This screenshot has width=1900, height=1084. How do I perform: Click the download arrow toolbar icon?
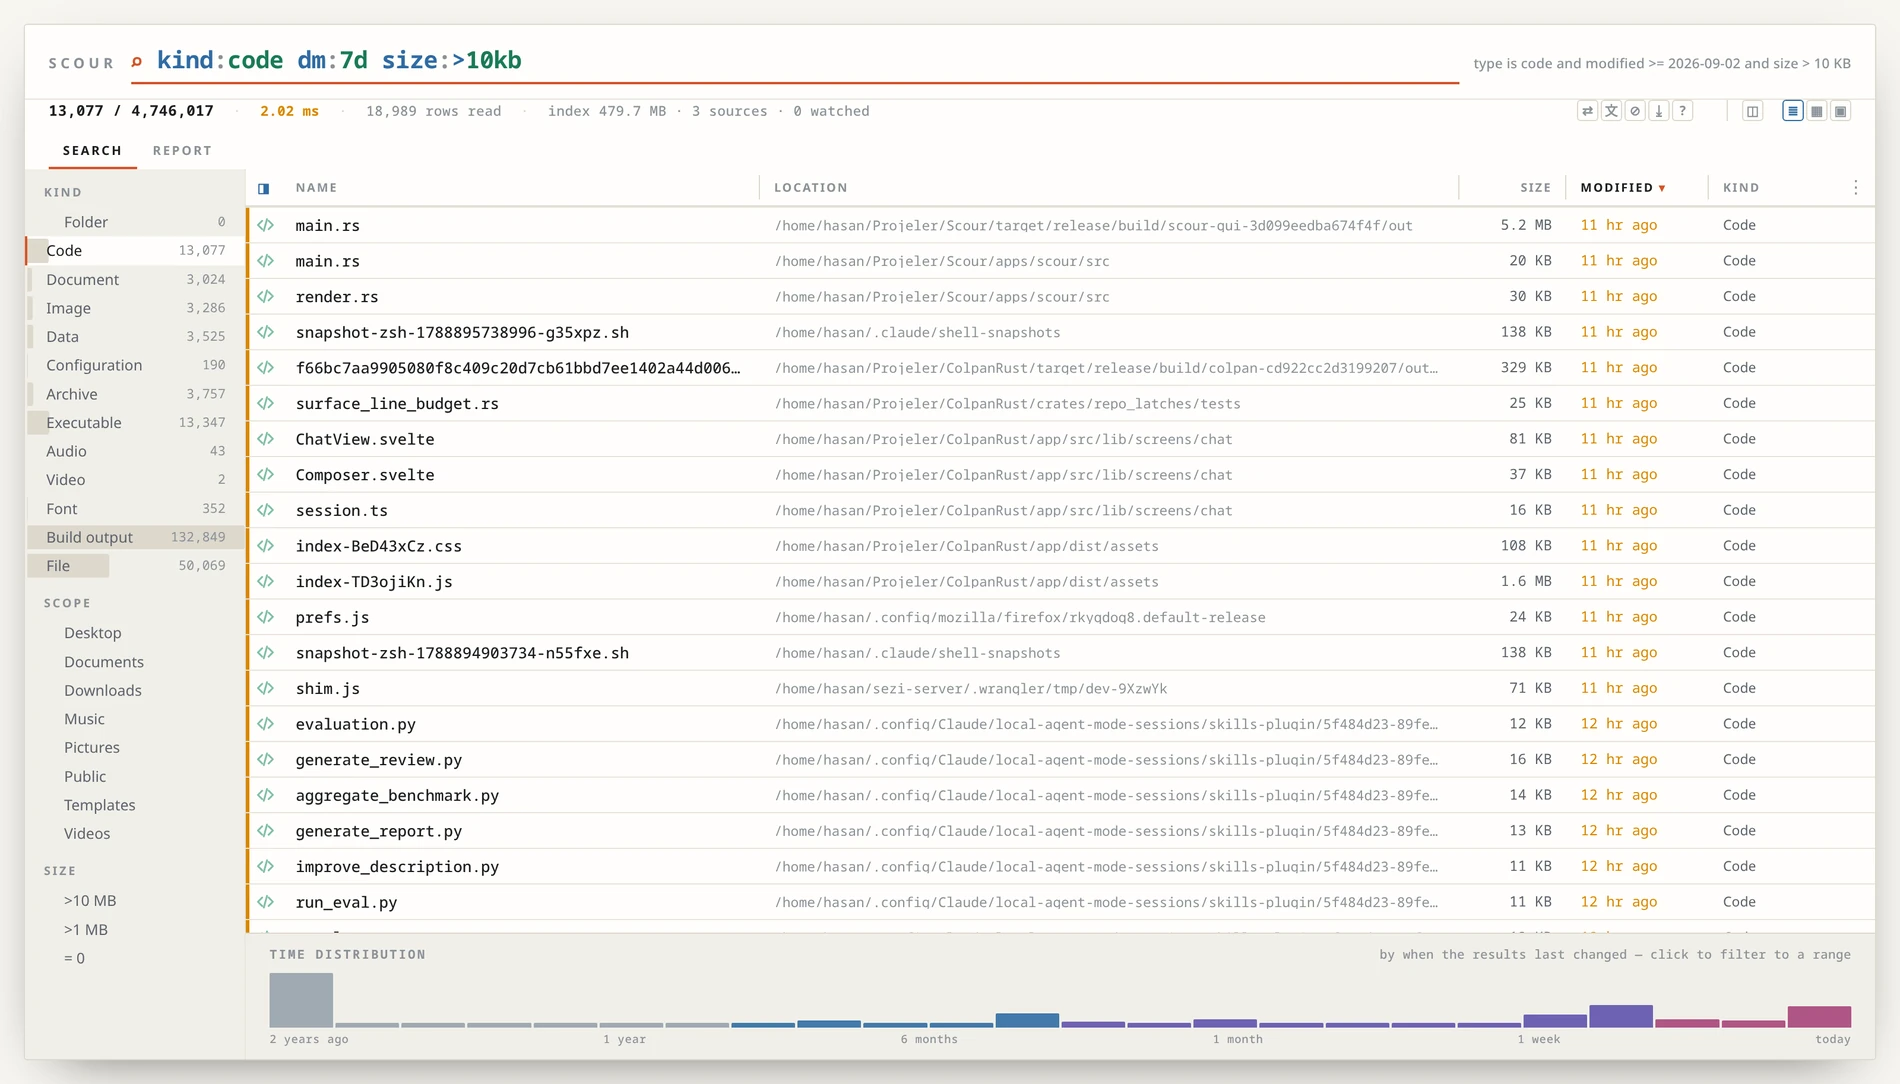click(1659, 111)
